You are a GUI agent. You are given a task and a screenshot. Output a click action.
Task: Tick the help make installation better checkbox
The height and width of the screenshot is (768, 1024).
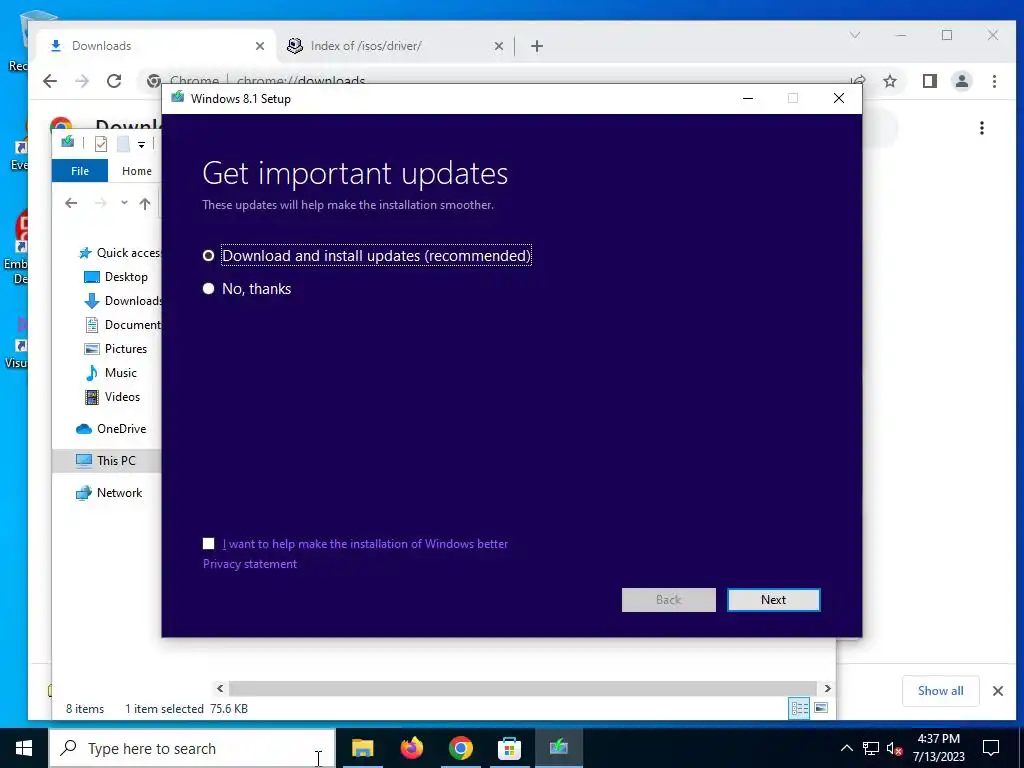point(208,543)
